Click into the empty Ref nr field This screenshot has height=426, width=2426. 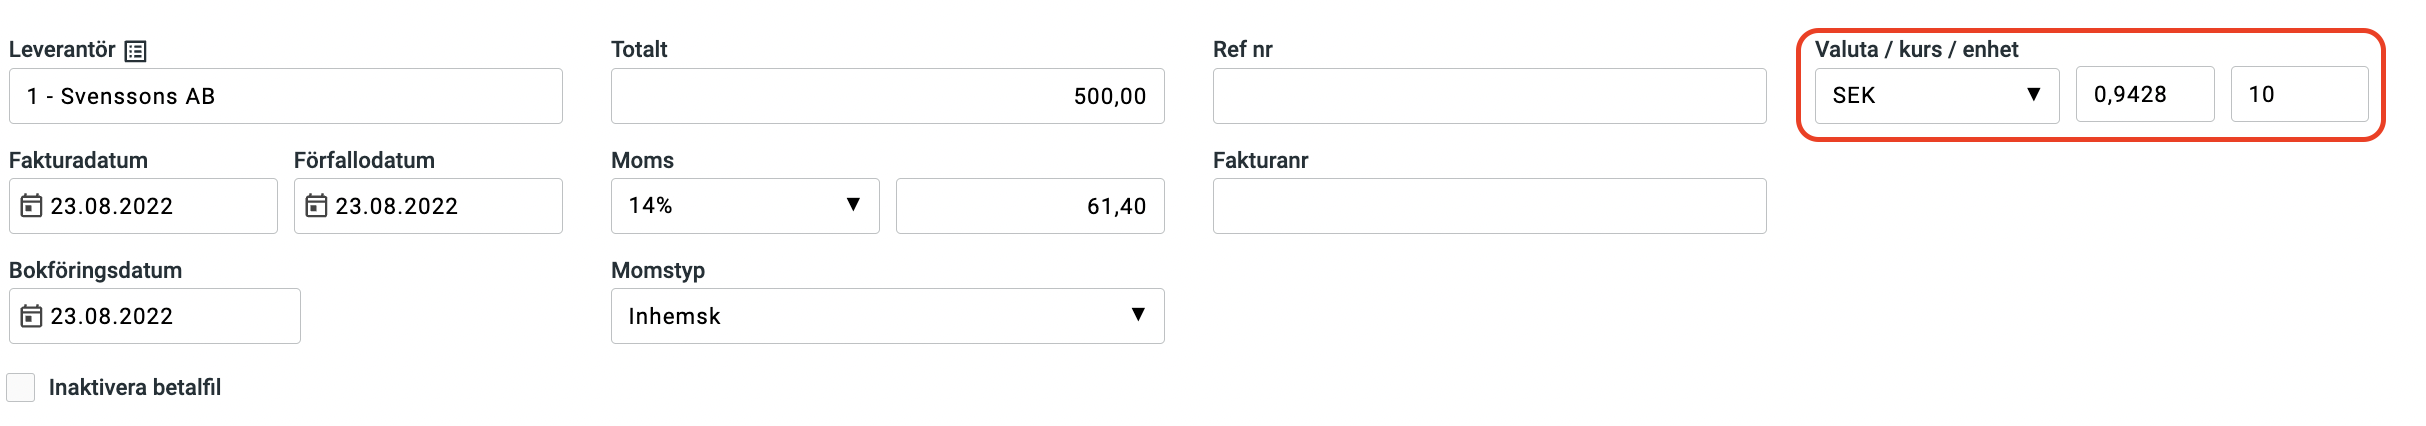[1490, 96]
